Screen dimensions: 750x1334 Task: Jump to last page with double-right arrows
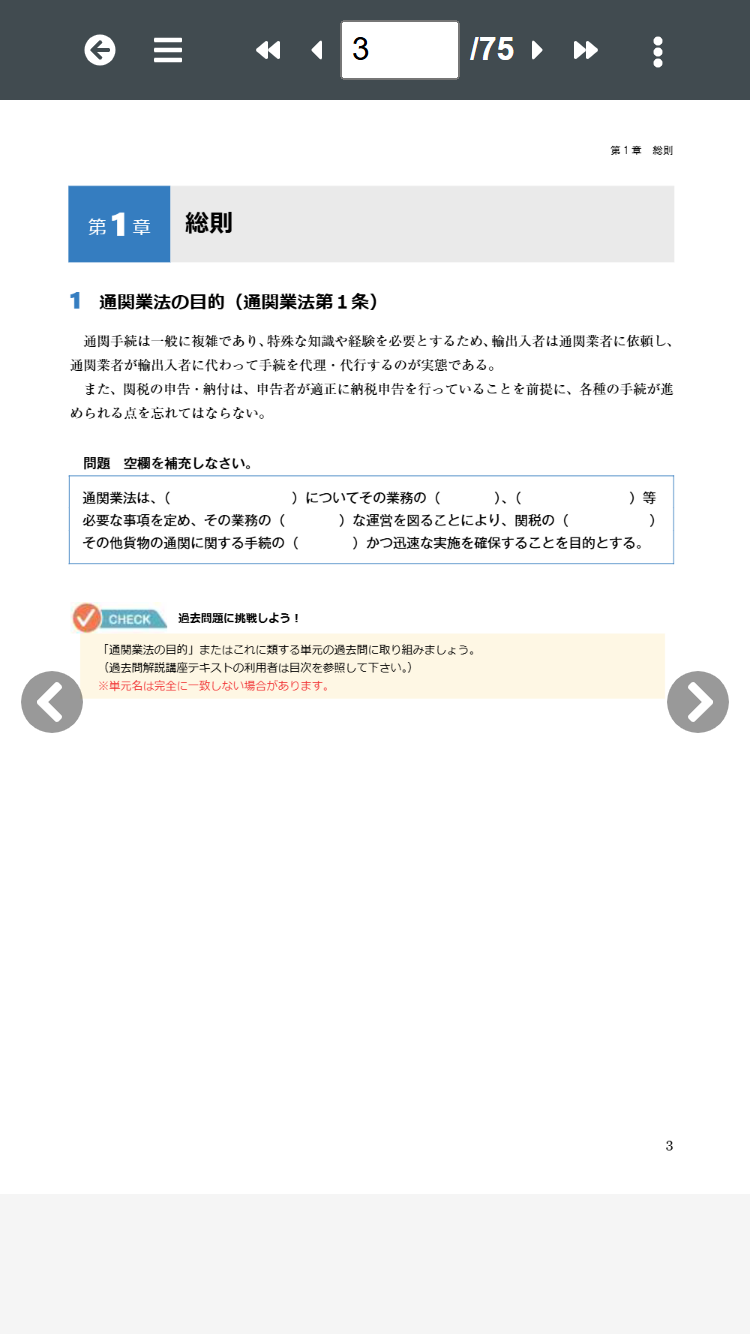[x=586, y=50]
